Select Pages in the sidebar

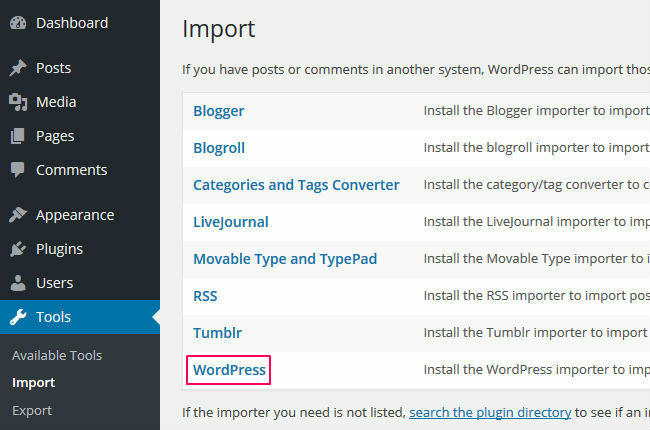tap(55, 136)
